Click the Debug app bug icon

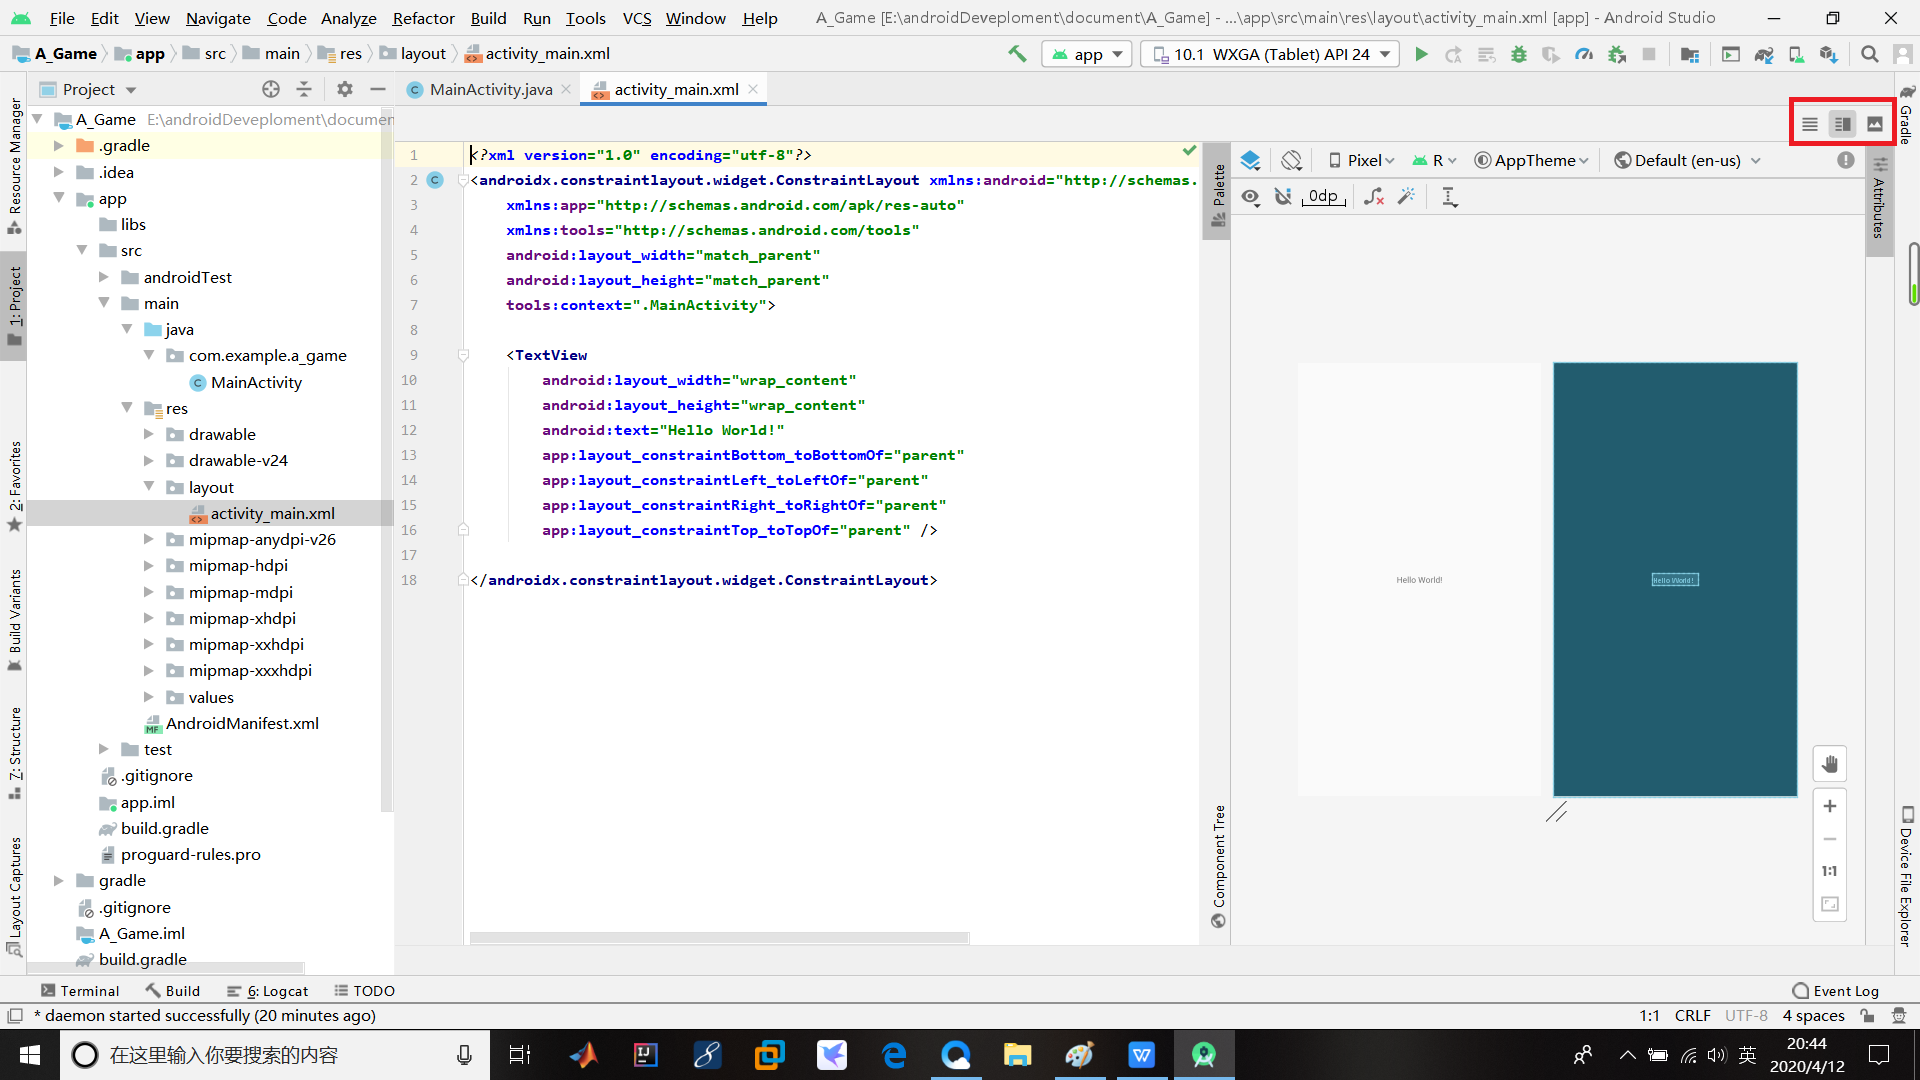point(1519,54)
